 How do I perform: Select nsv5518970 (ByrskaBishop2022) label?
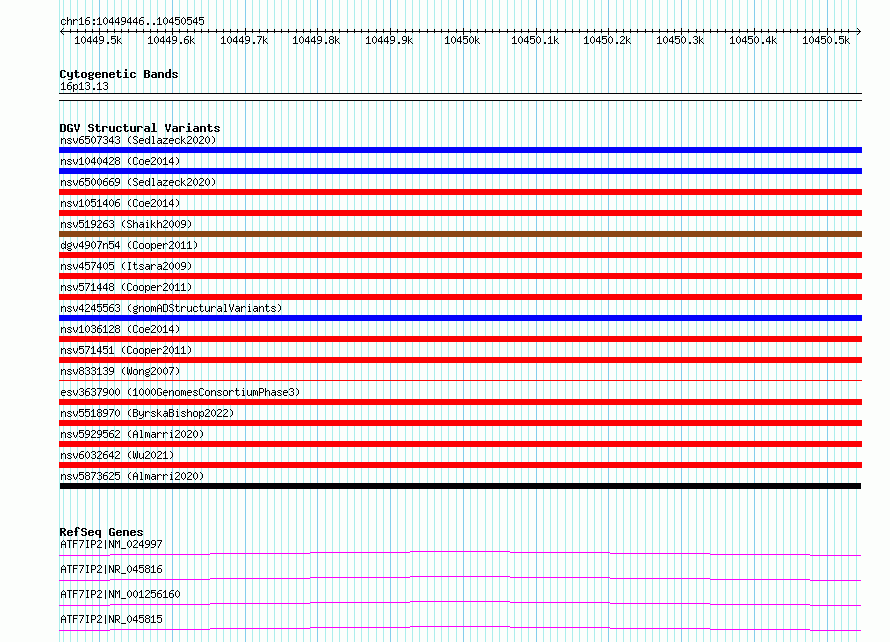(x=147, y=413)
